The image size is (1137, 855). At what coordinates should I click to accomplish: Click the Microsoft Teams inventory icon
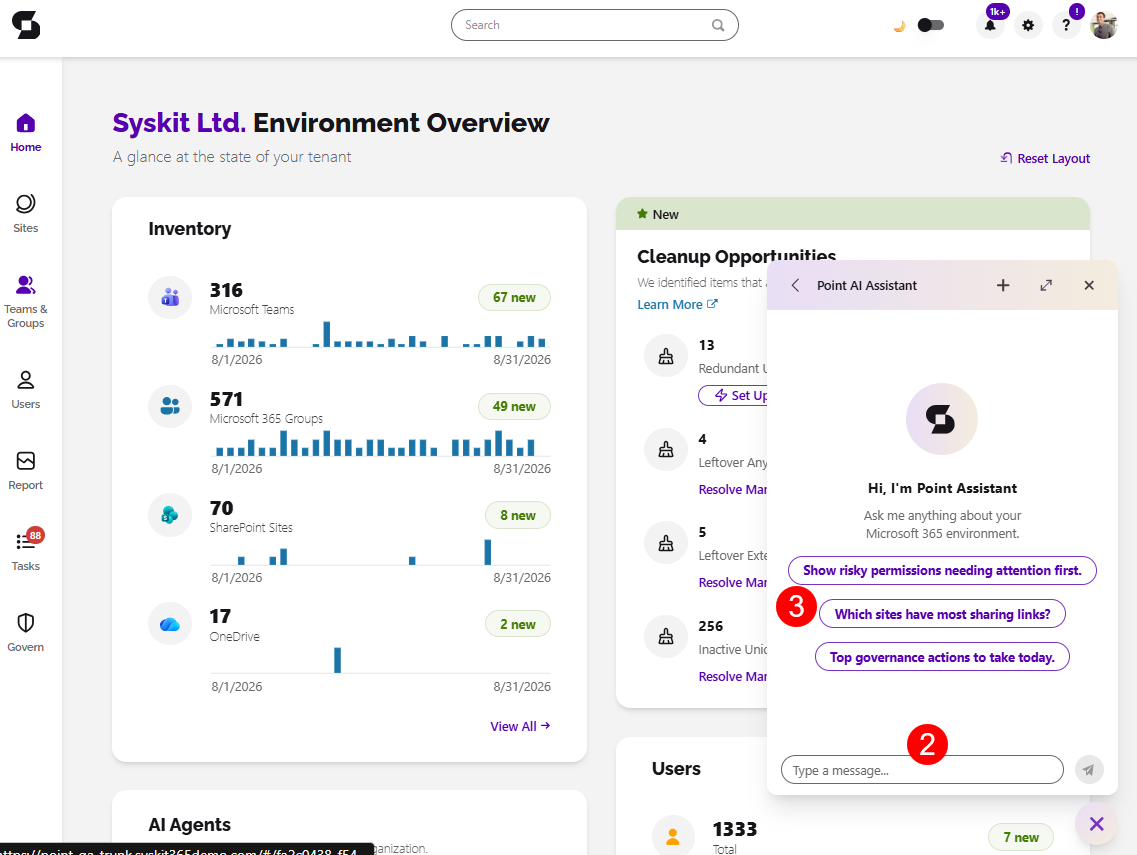click(x=170, y=297)
